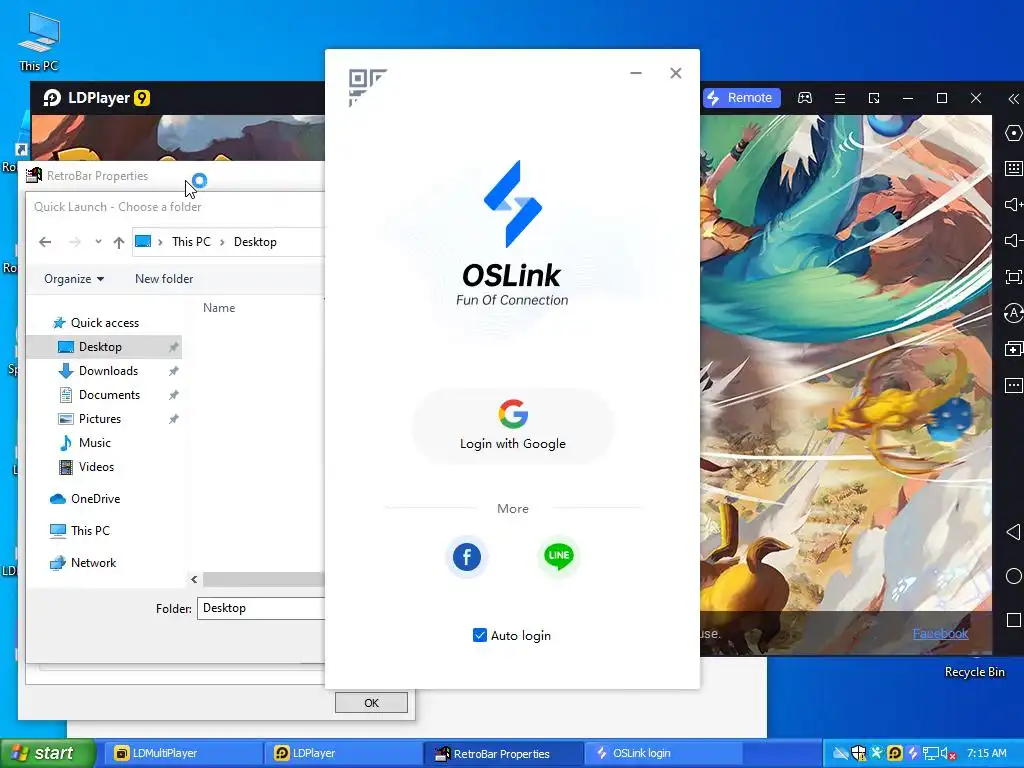Open the QR code login in OSLink
This screenshot has height=768, width=1024.
pyautogui.click(x=367, y=88)
